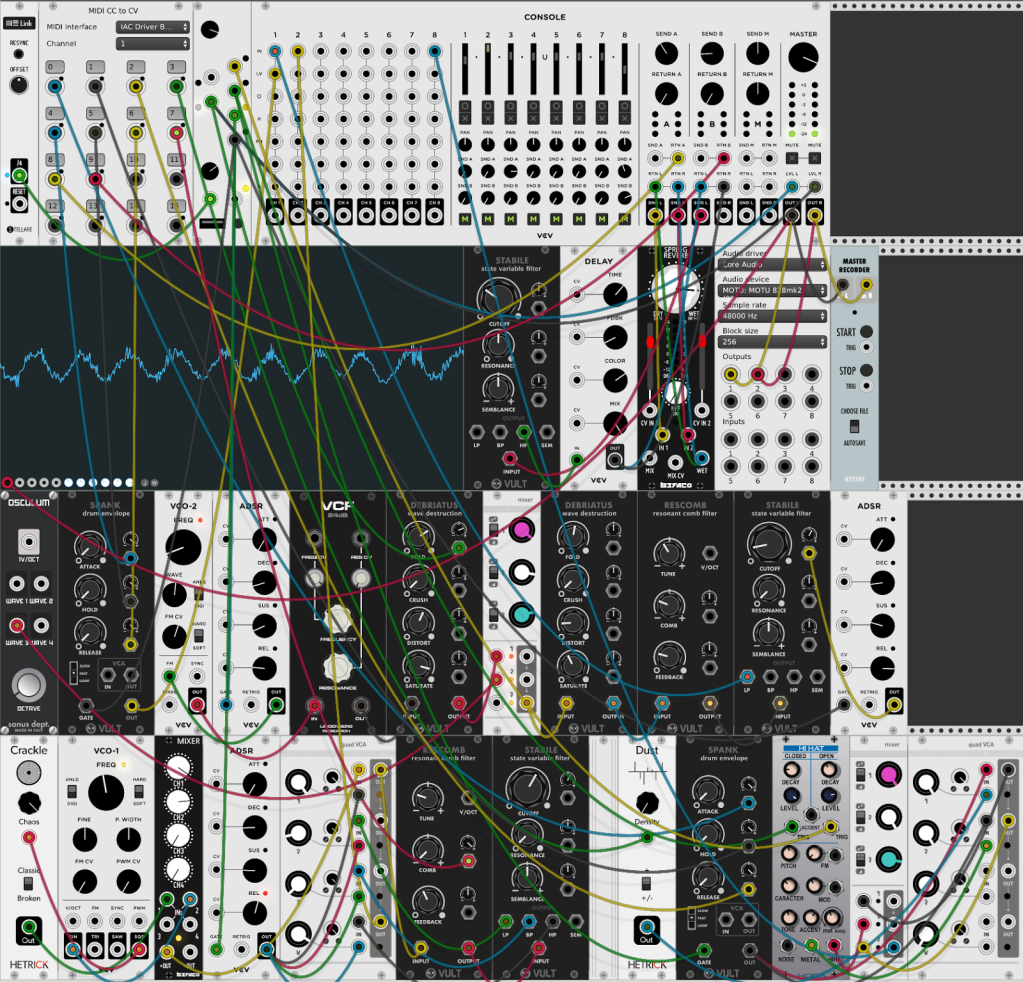Expand the Sample rate dropdown

point(771,315)
